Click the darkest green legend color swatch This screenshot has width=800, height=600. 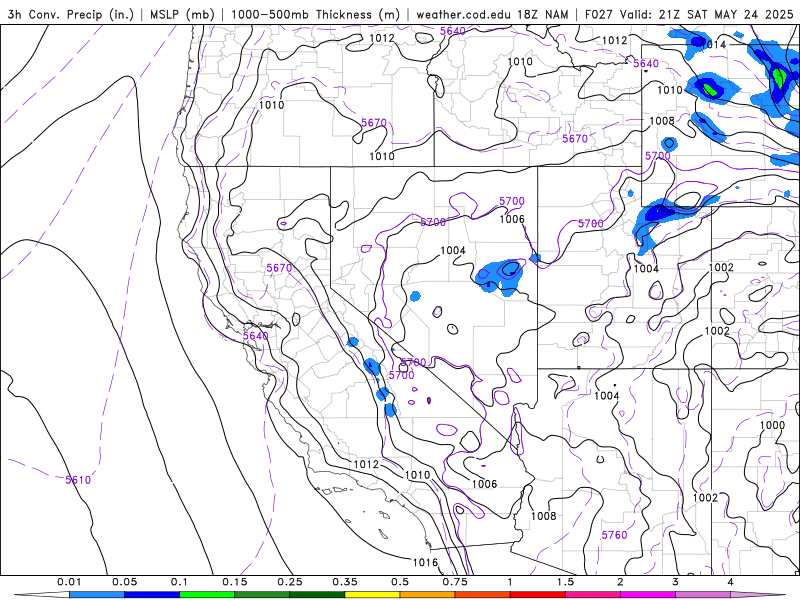317,595
